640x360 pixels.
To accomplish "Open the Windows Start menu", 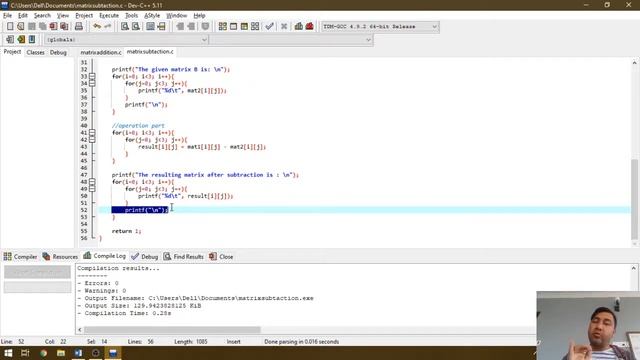I will coord(8,353).
